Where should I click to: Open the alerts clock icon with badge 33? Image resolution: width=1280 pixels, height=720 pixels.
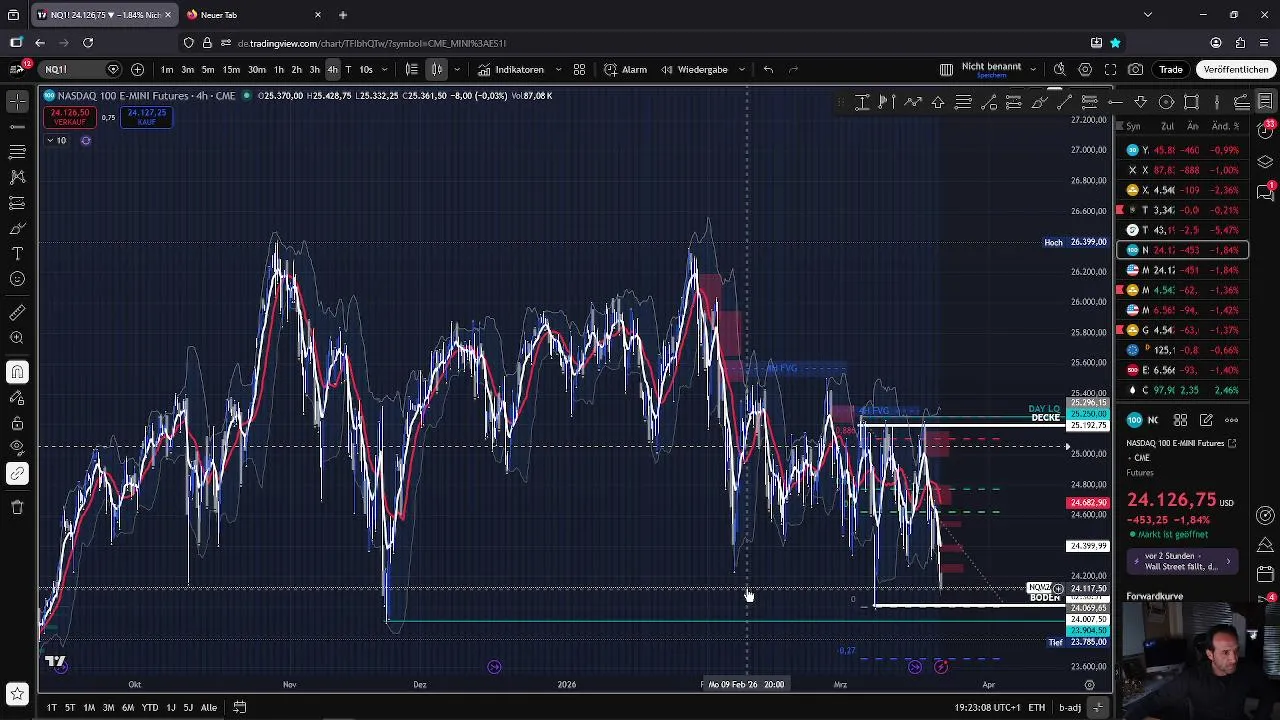1265,131
